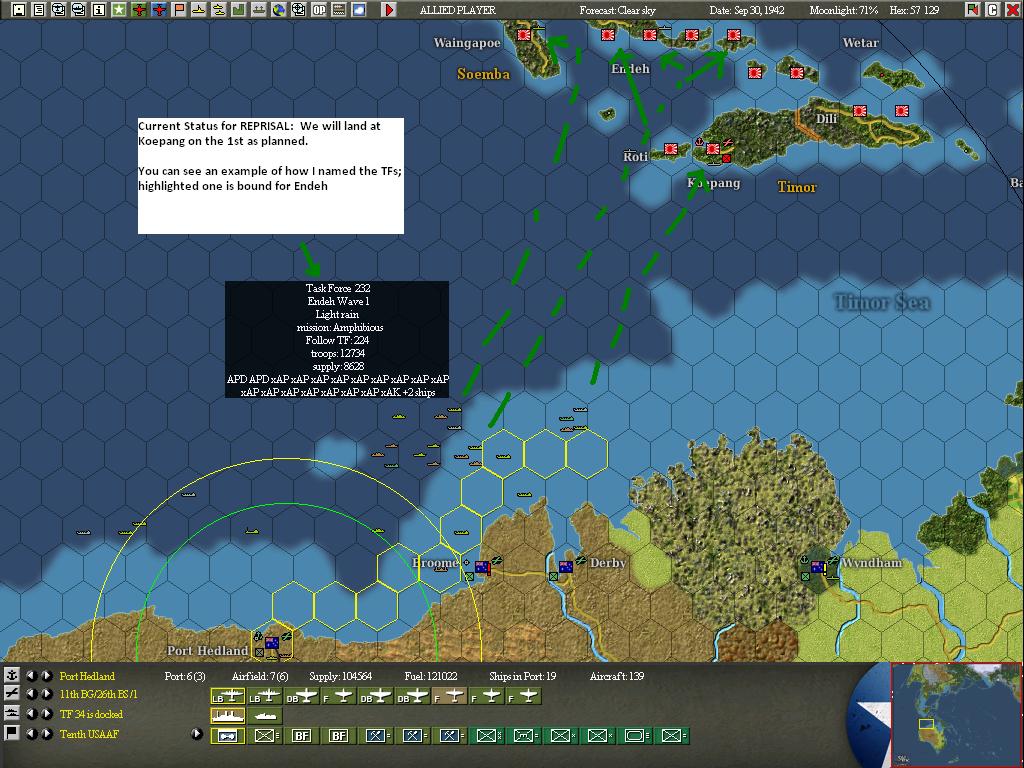Select the first BF base force unit icon
The image size is (1024, 768).
[302, 735]
